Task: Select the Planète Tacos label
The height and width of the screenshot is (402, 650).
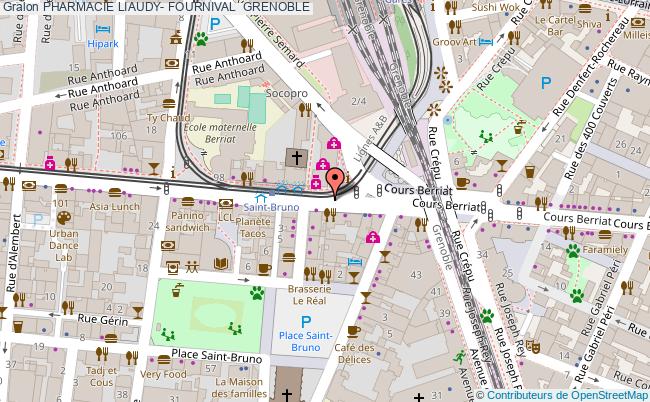Action: (x=253, y=228)
